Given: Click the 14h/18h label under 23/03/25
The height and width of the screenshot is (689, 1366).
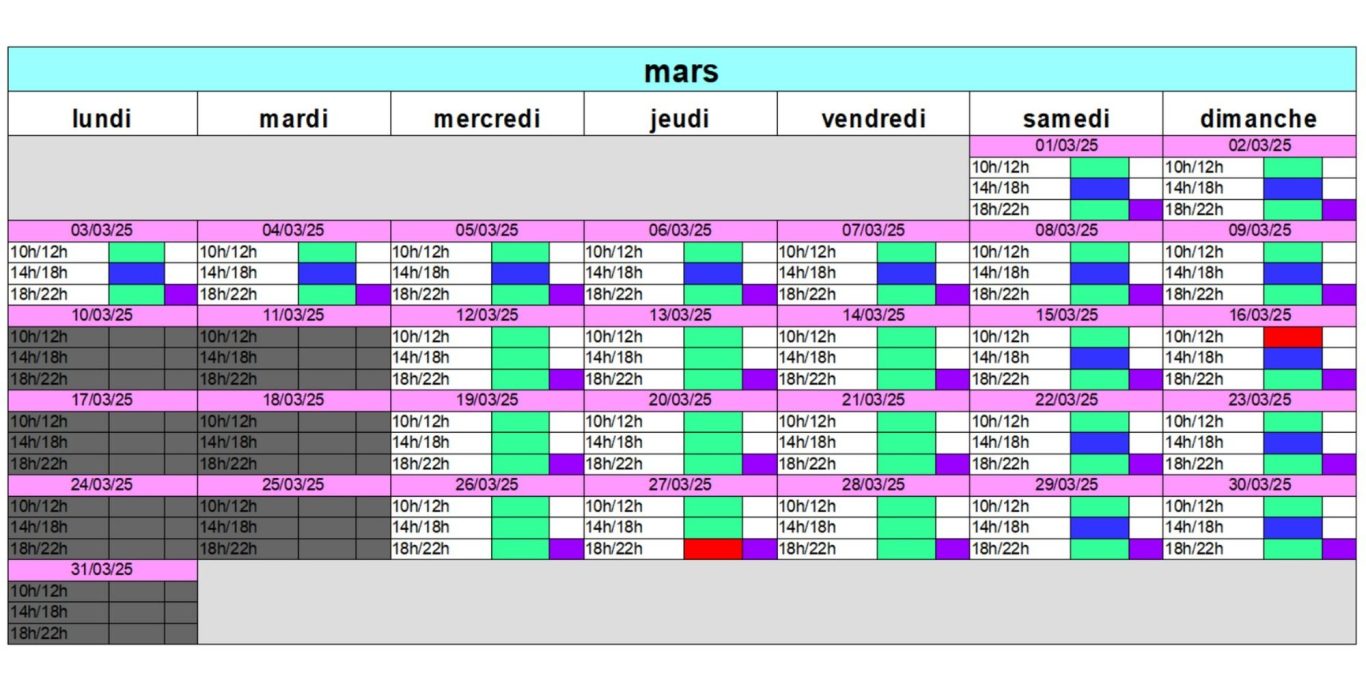Looking at the screenshot, I should pos(1193,442).
